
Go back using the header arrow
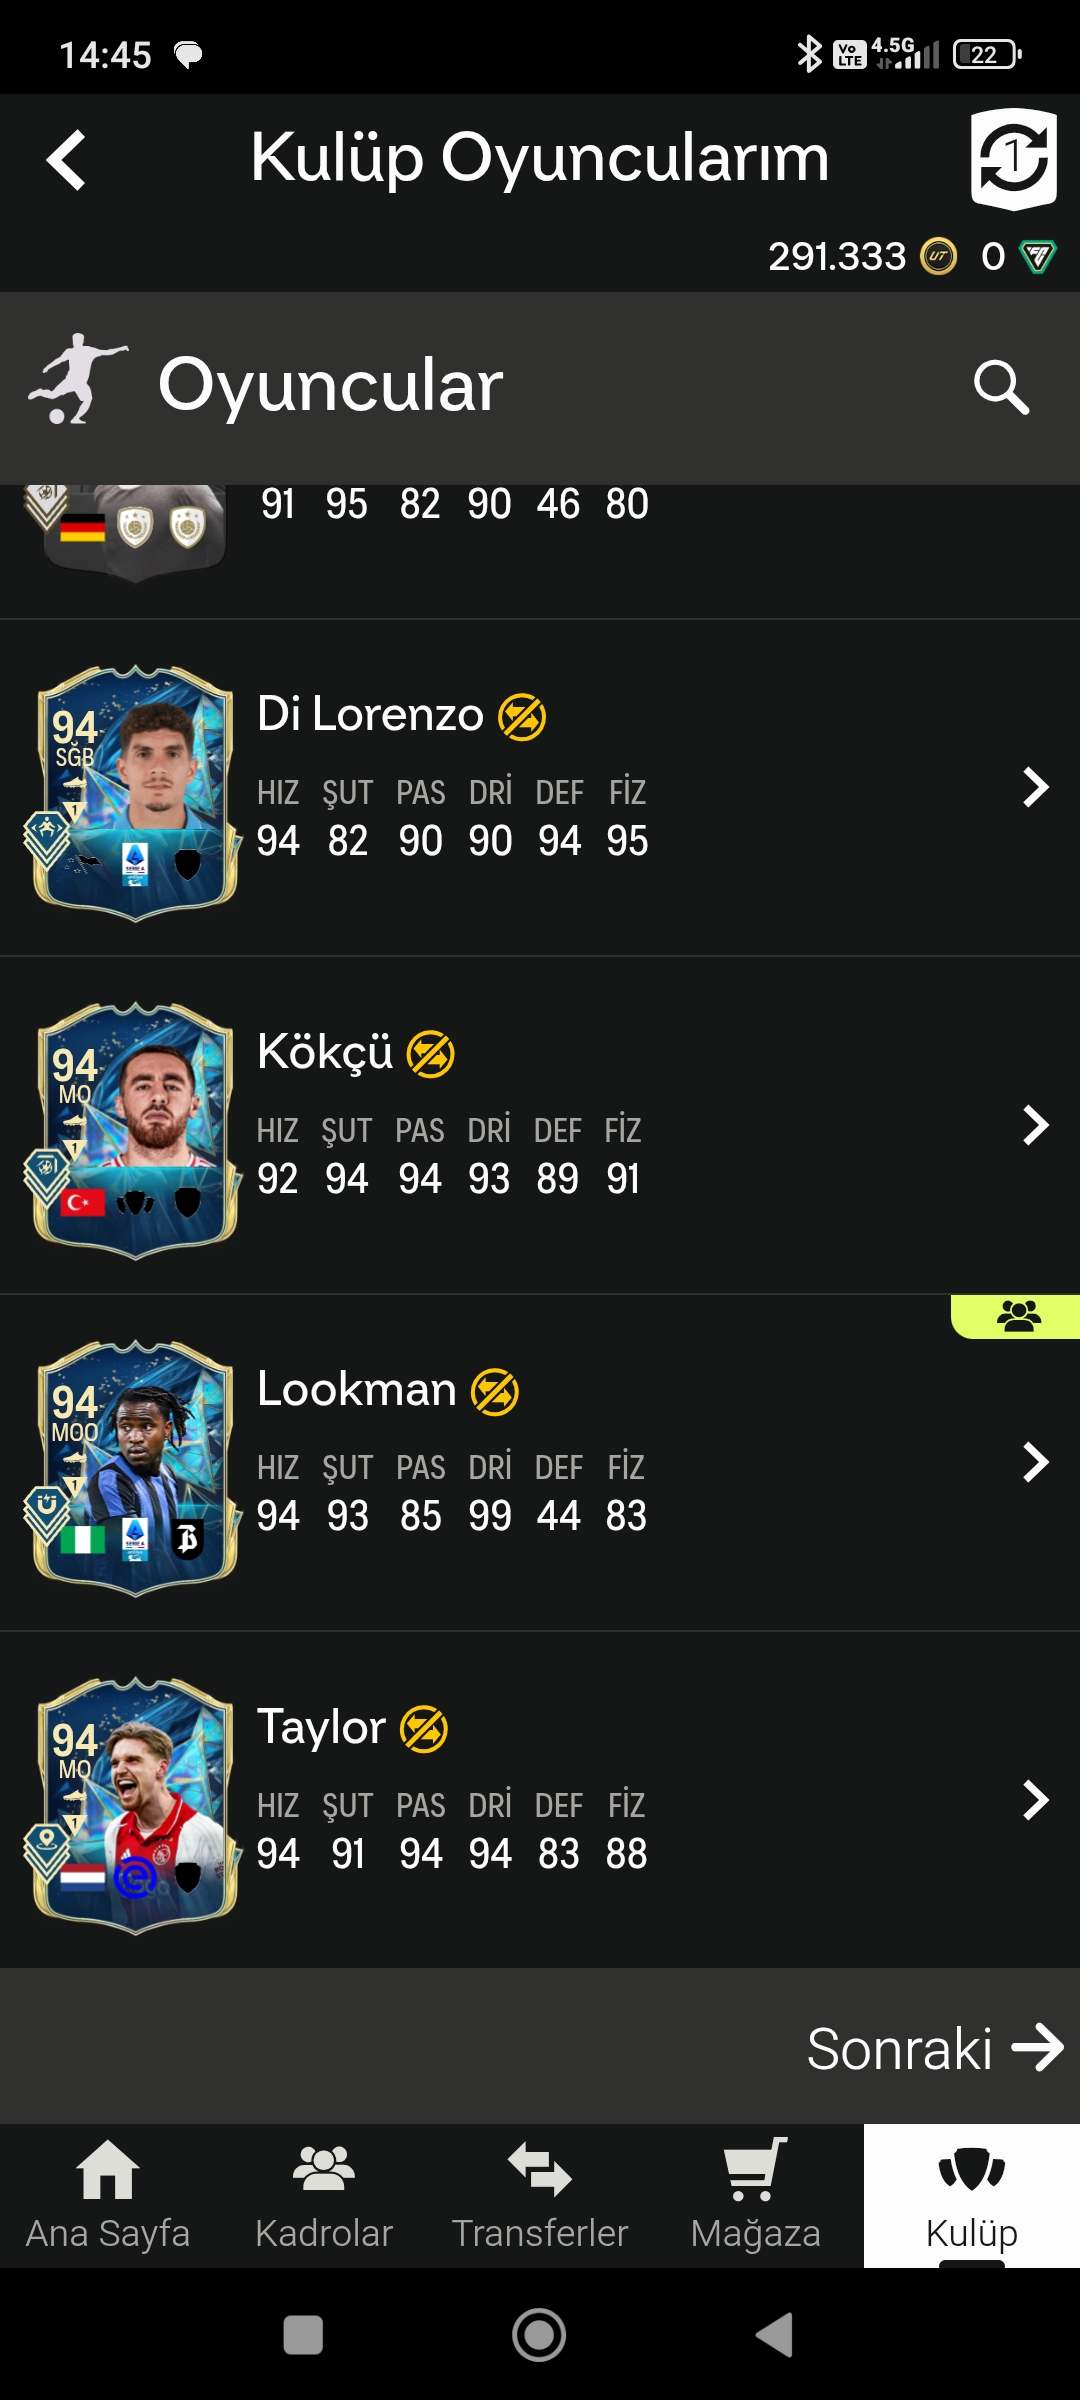[67, 160]
